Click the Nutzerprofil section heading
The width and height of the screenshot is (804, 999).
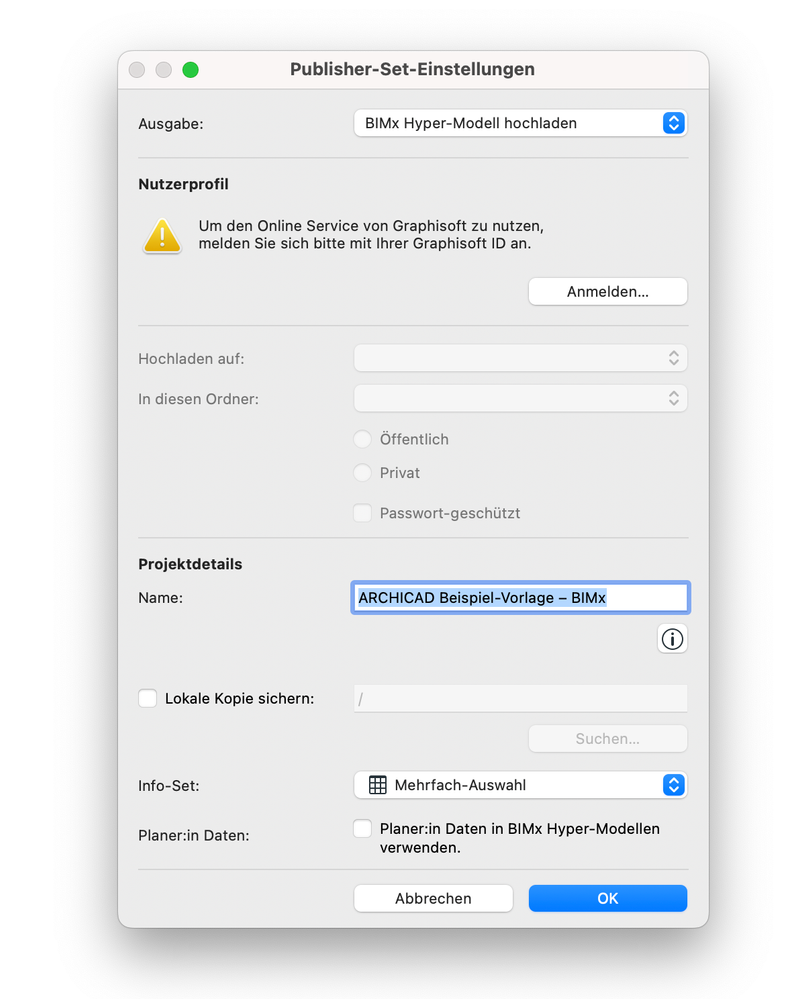[183, 184]
